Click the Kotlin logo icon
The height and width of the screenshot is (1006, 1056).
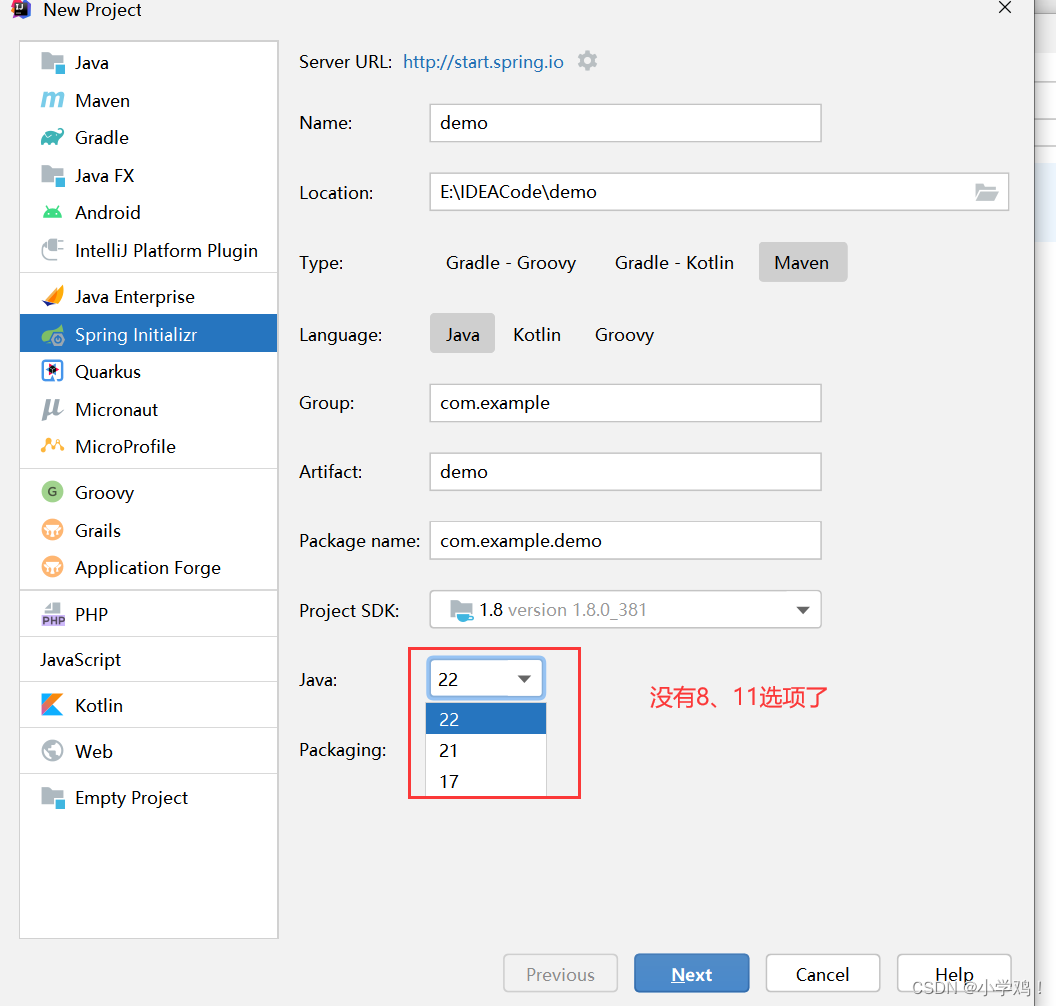tap(53, 705)
